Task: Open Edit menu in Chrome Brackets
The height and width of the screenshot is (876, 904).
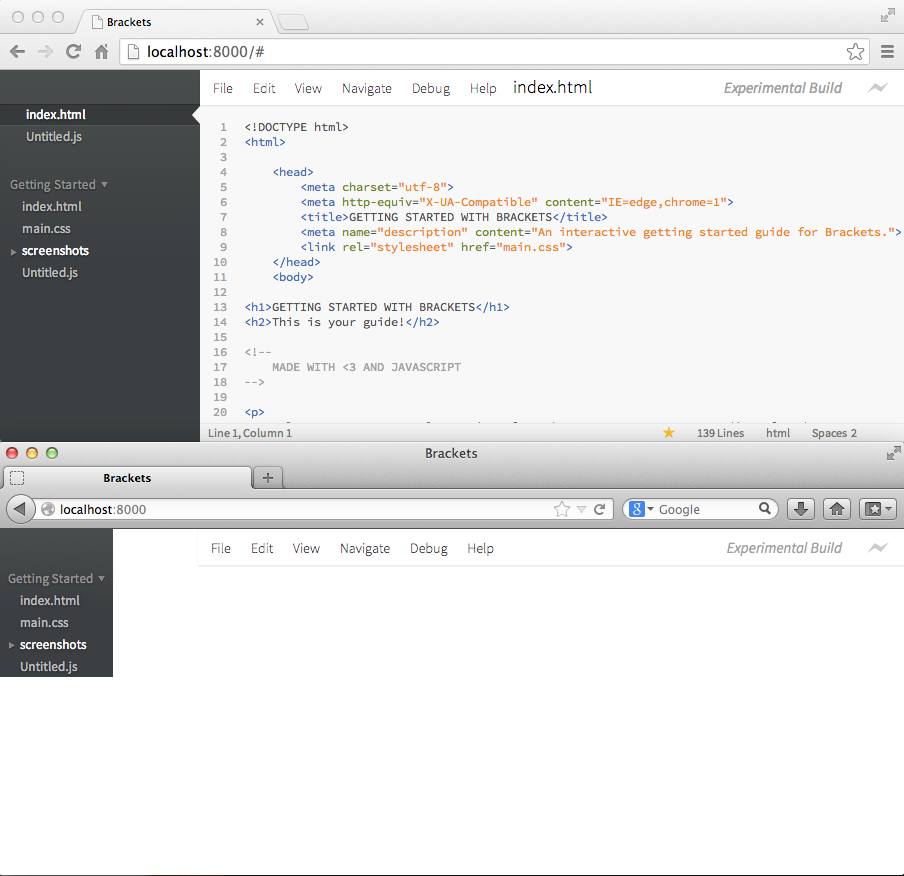Action: pos(264,88)
